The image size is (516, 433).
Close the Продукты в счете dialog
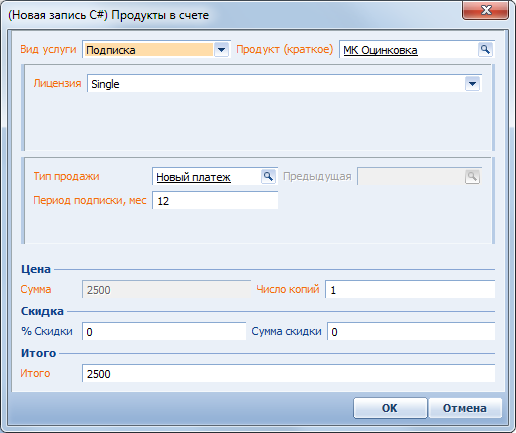[485, 10]
